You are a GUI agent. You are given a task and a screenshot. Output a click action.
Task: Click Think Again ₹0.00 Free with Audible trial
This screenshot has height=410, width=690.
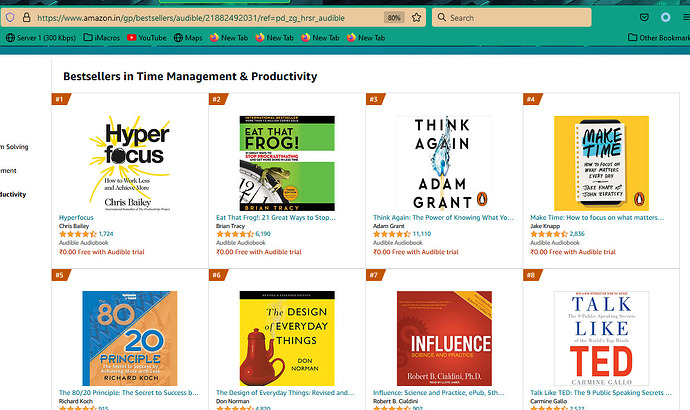(416, 252)
